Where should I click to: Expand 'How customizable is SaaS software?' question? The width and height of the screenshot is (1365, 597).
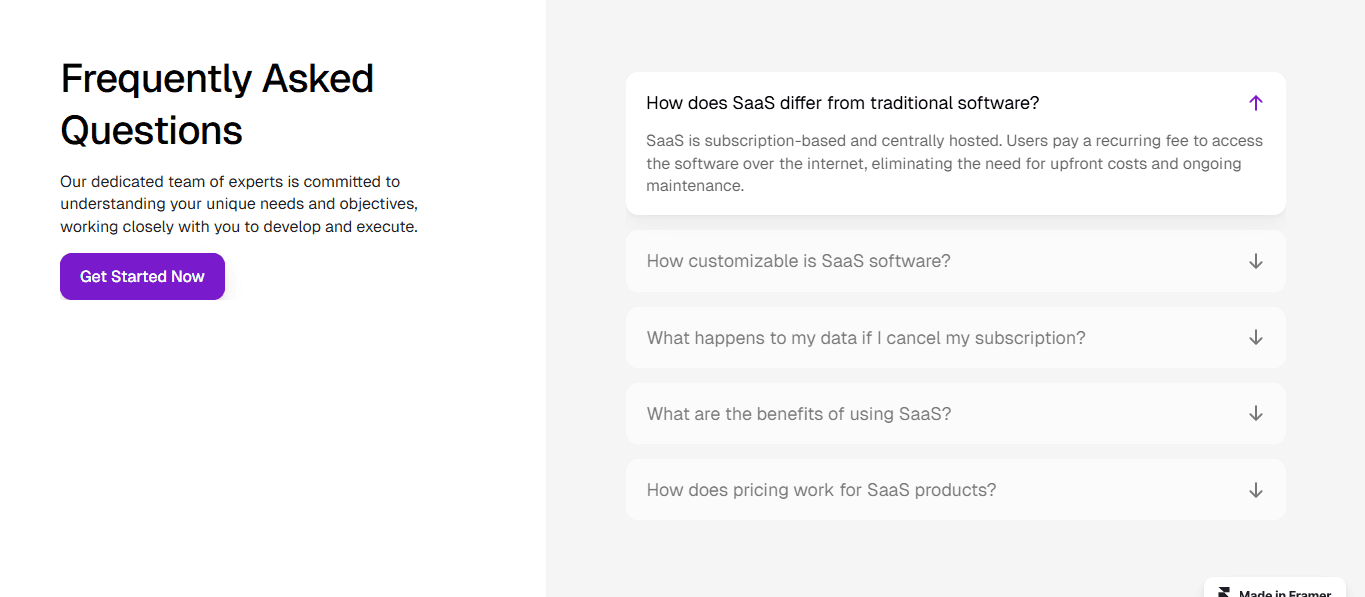pyautogui.click(x=955, y=261)
